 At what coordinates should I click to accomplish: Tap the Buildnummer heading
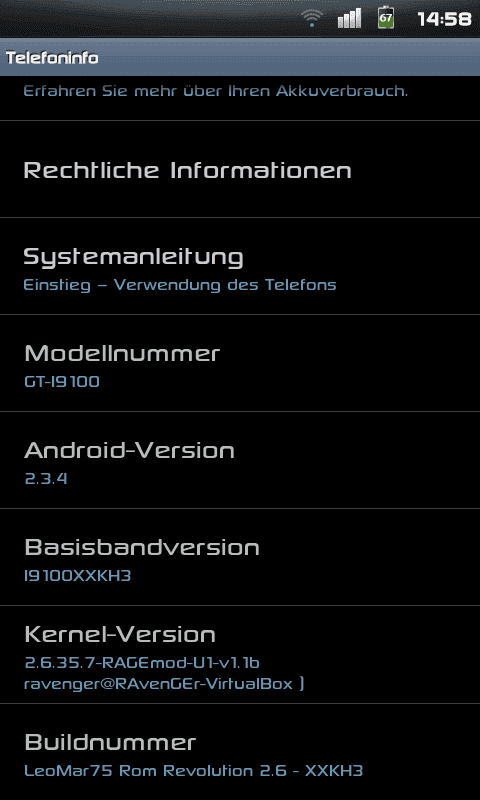pos(110,742)
